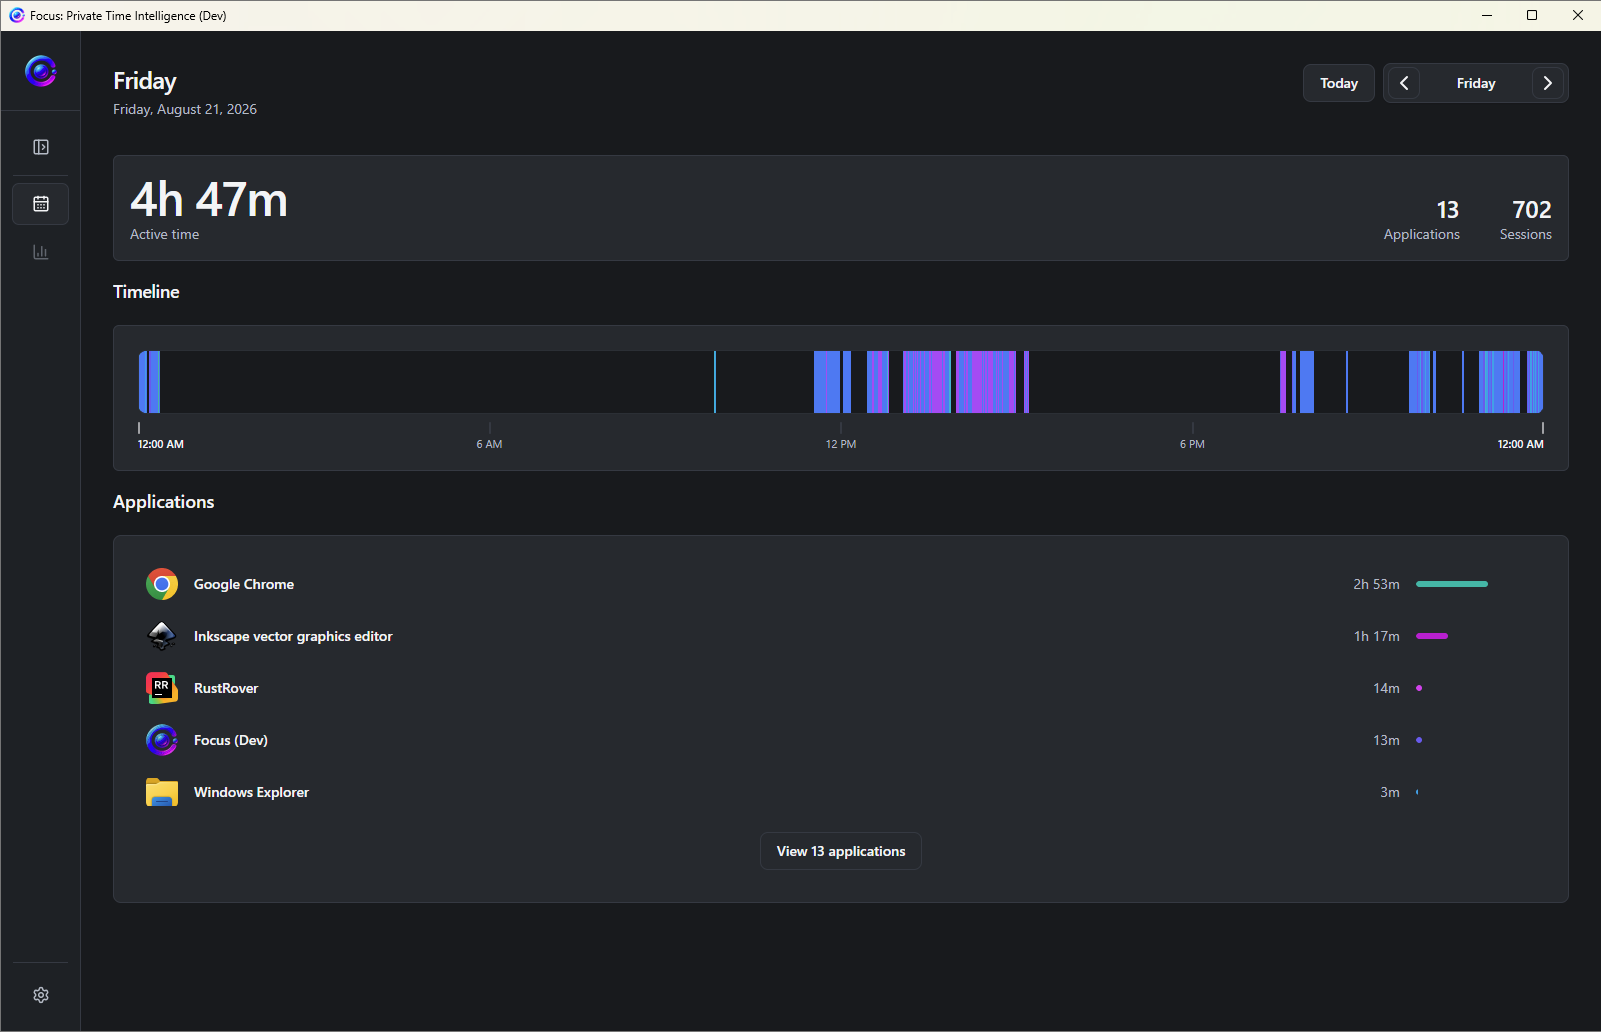Click the title bar Focus icon

(x=16, y=15)
